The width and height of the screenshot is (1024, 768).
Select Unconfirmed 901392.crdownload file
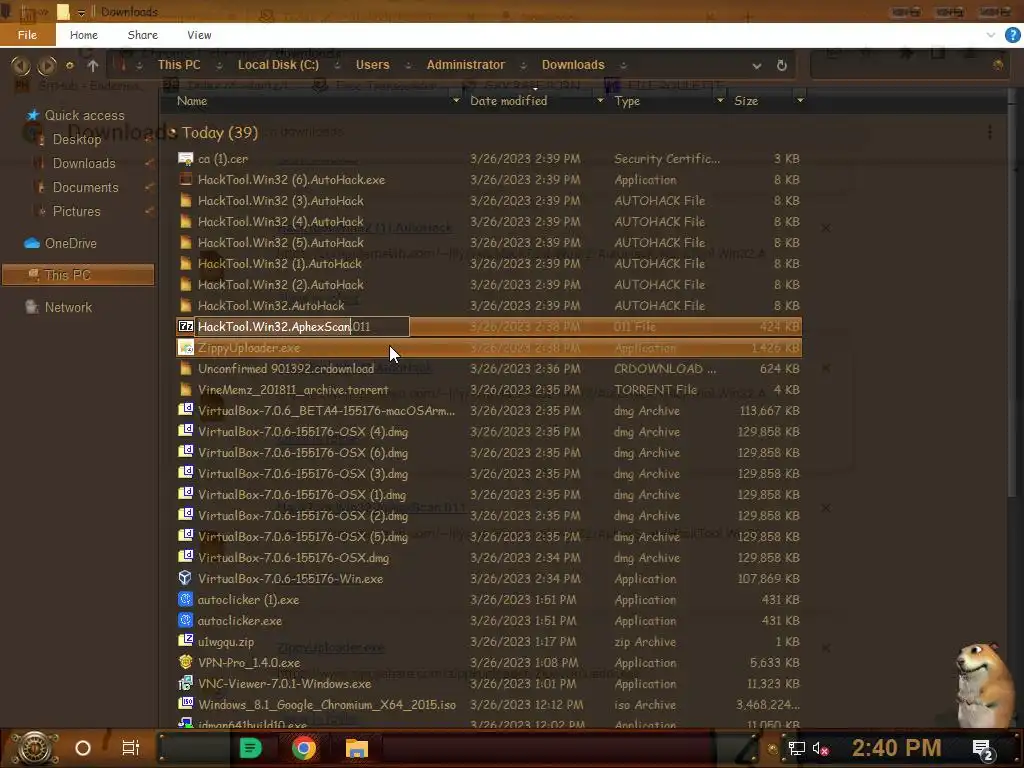286,369
